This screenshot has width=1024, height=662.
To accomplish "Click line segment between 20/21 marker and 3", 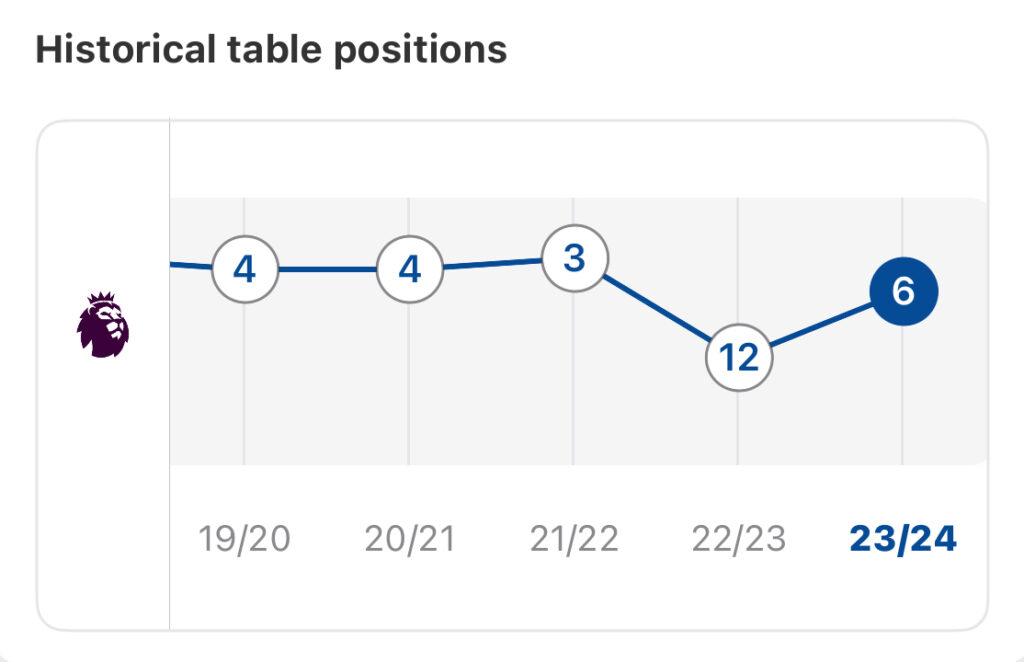I will (x=492, y=263).
